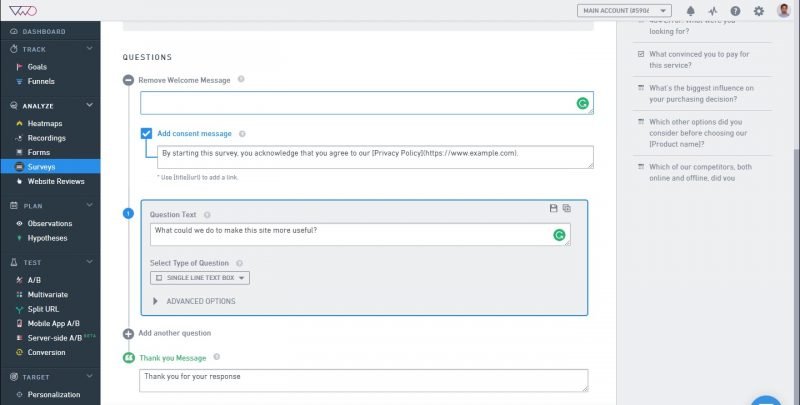The width and height of the screenshot is (800, 405).
Task: Click the Remove Welcome Message minus icon
Action: 128,80
